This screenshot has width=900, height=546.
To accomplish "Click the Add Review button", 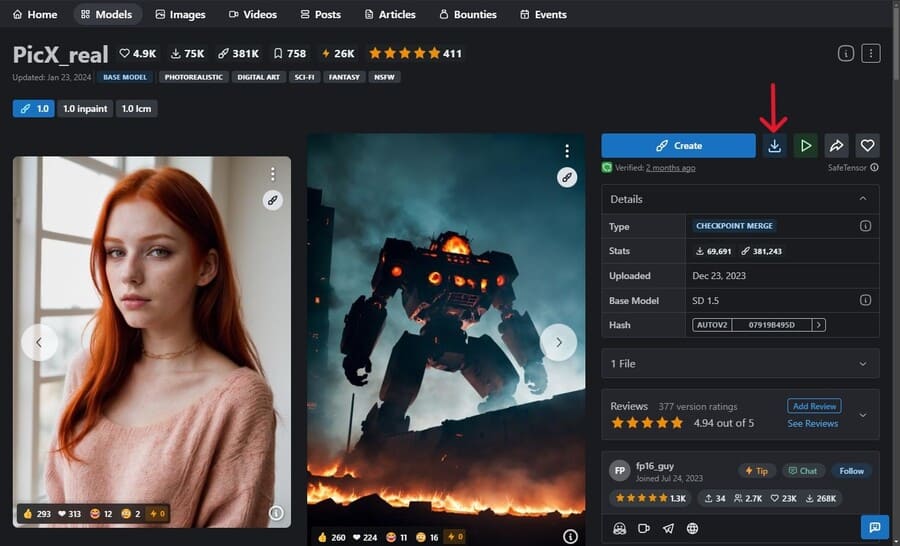I will coord(814,406).
